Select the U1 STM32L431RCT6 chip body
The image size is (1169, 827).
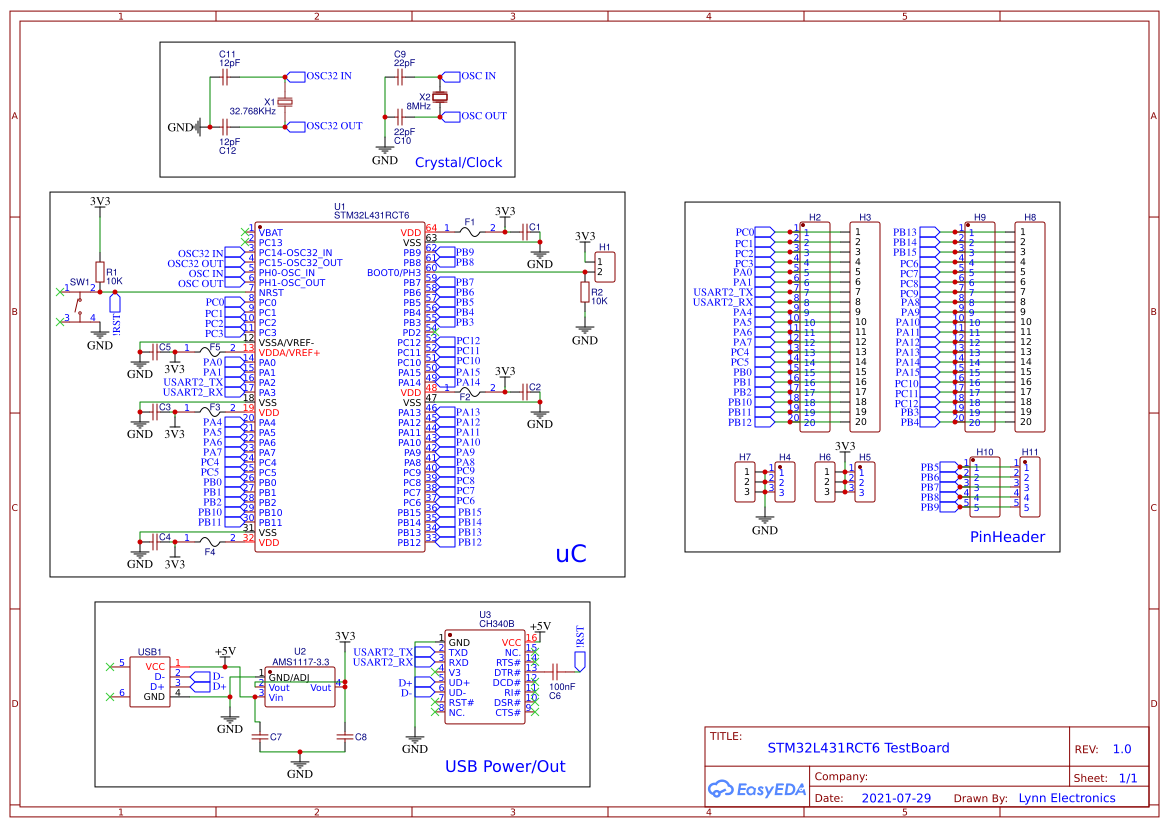click(x=340, y=387)
